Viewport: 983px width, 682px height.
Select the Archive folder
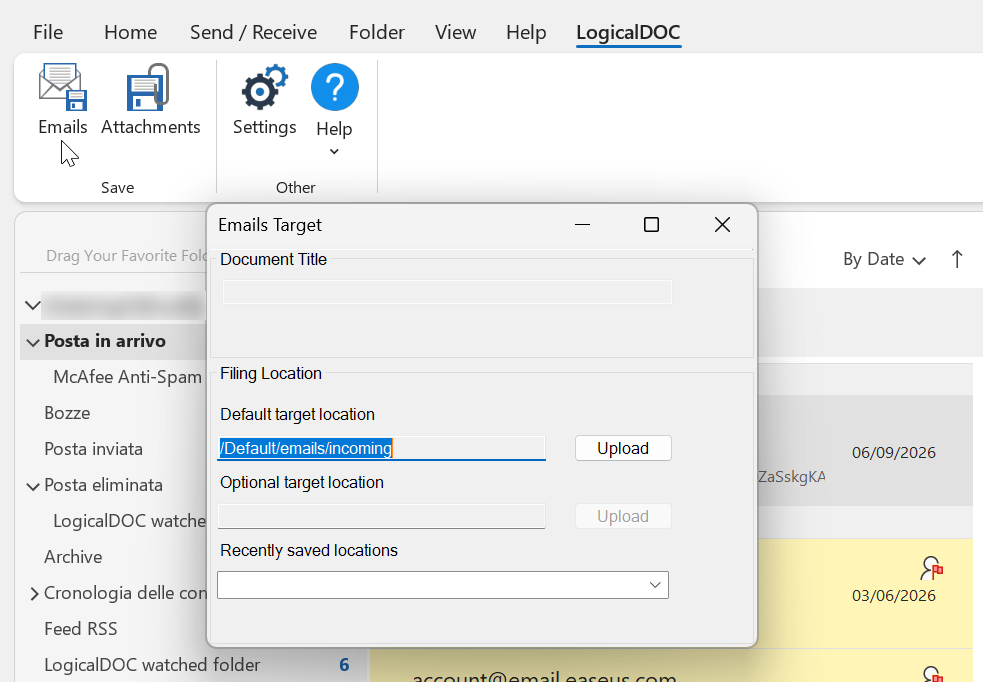pos(73,557)
